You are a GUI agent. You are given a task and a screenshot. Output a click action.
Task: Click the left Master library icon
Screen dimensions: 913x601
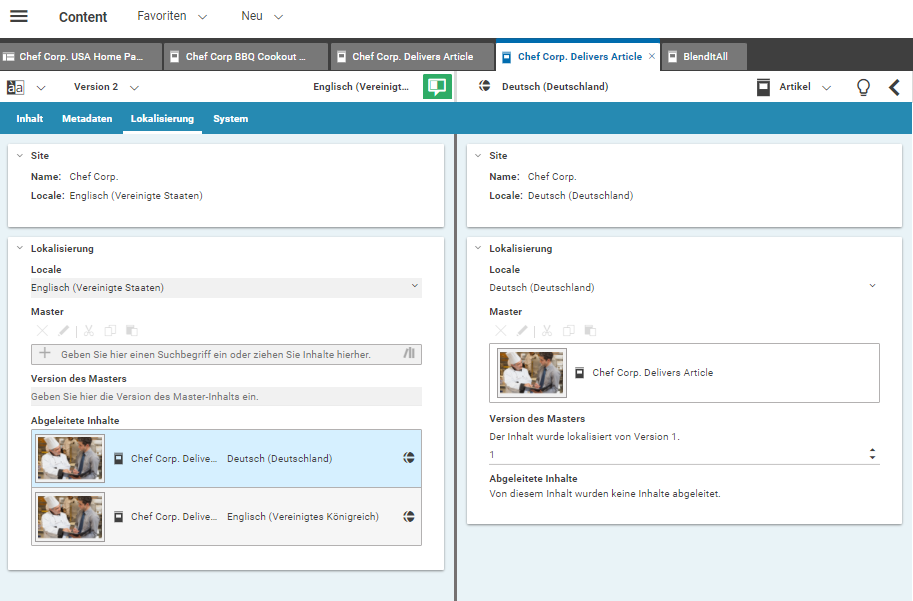pyautogui.click(x=408, y=354)
